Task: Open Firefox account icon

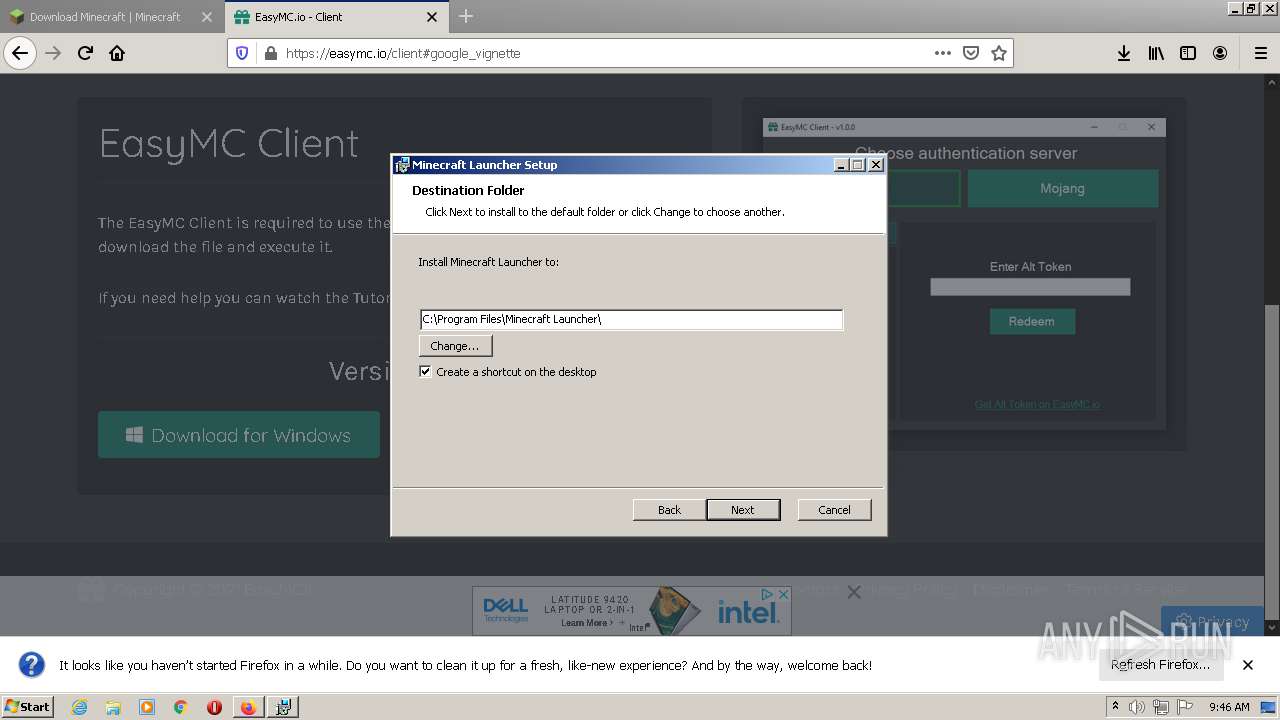Action: coord(1220,53)
